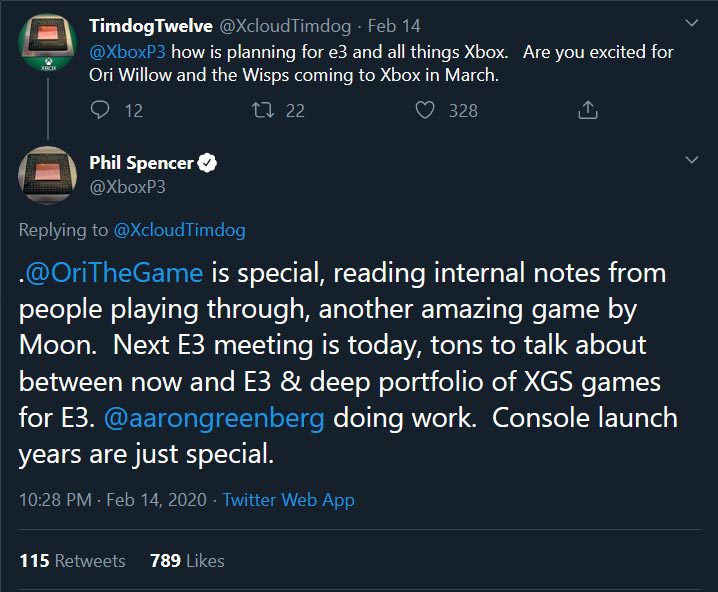Open the @OriTheGame mention link

point(116,273)
